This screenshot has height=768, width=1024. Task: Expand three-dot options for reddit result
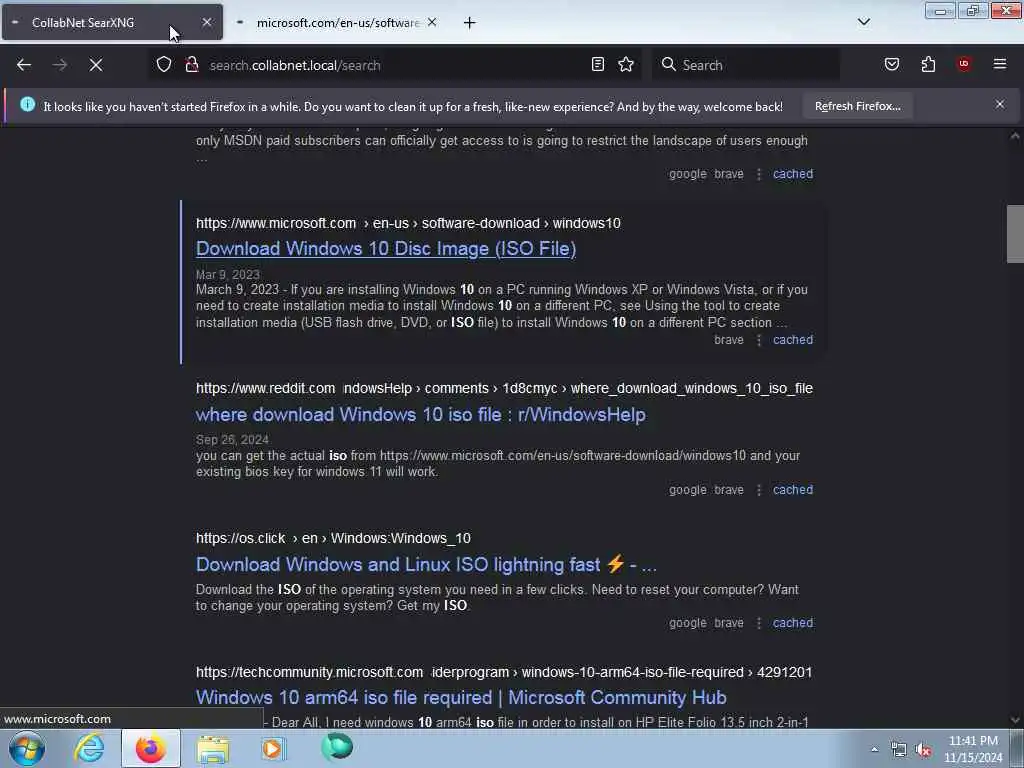point(758,490)
